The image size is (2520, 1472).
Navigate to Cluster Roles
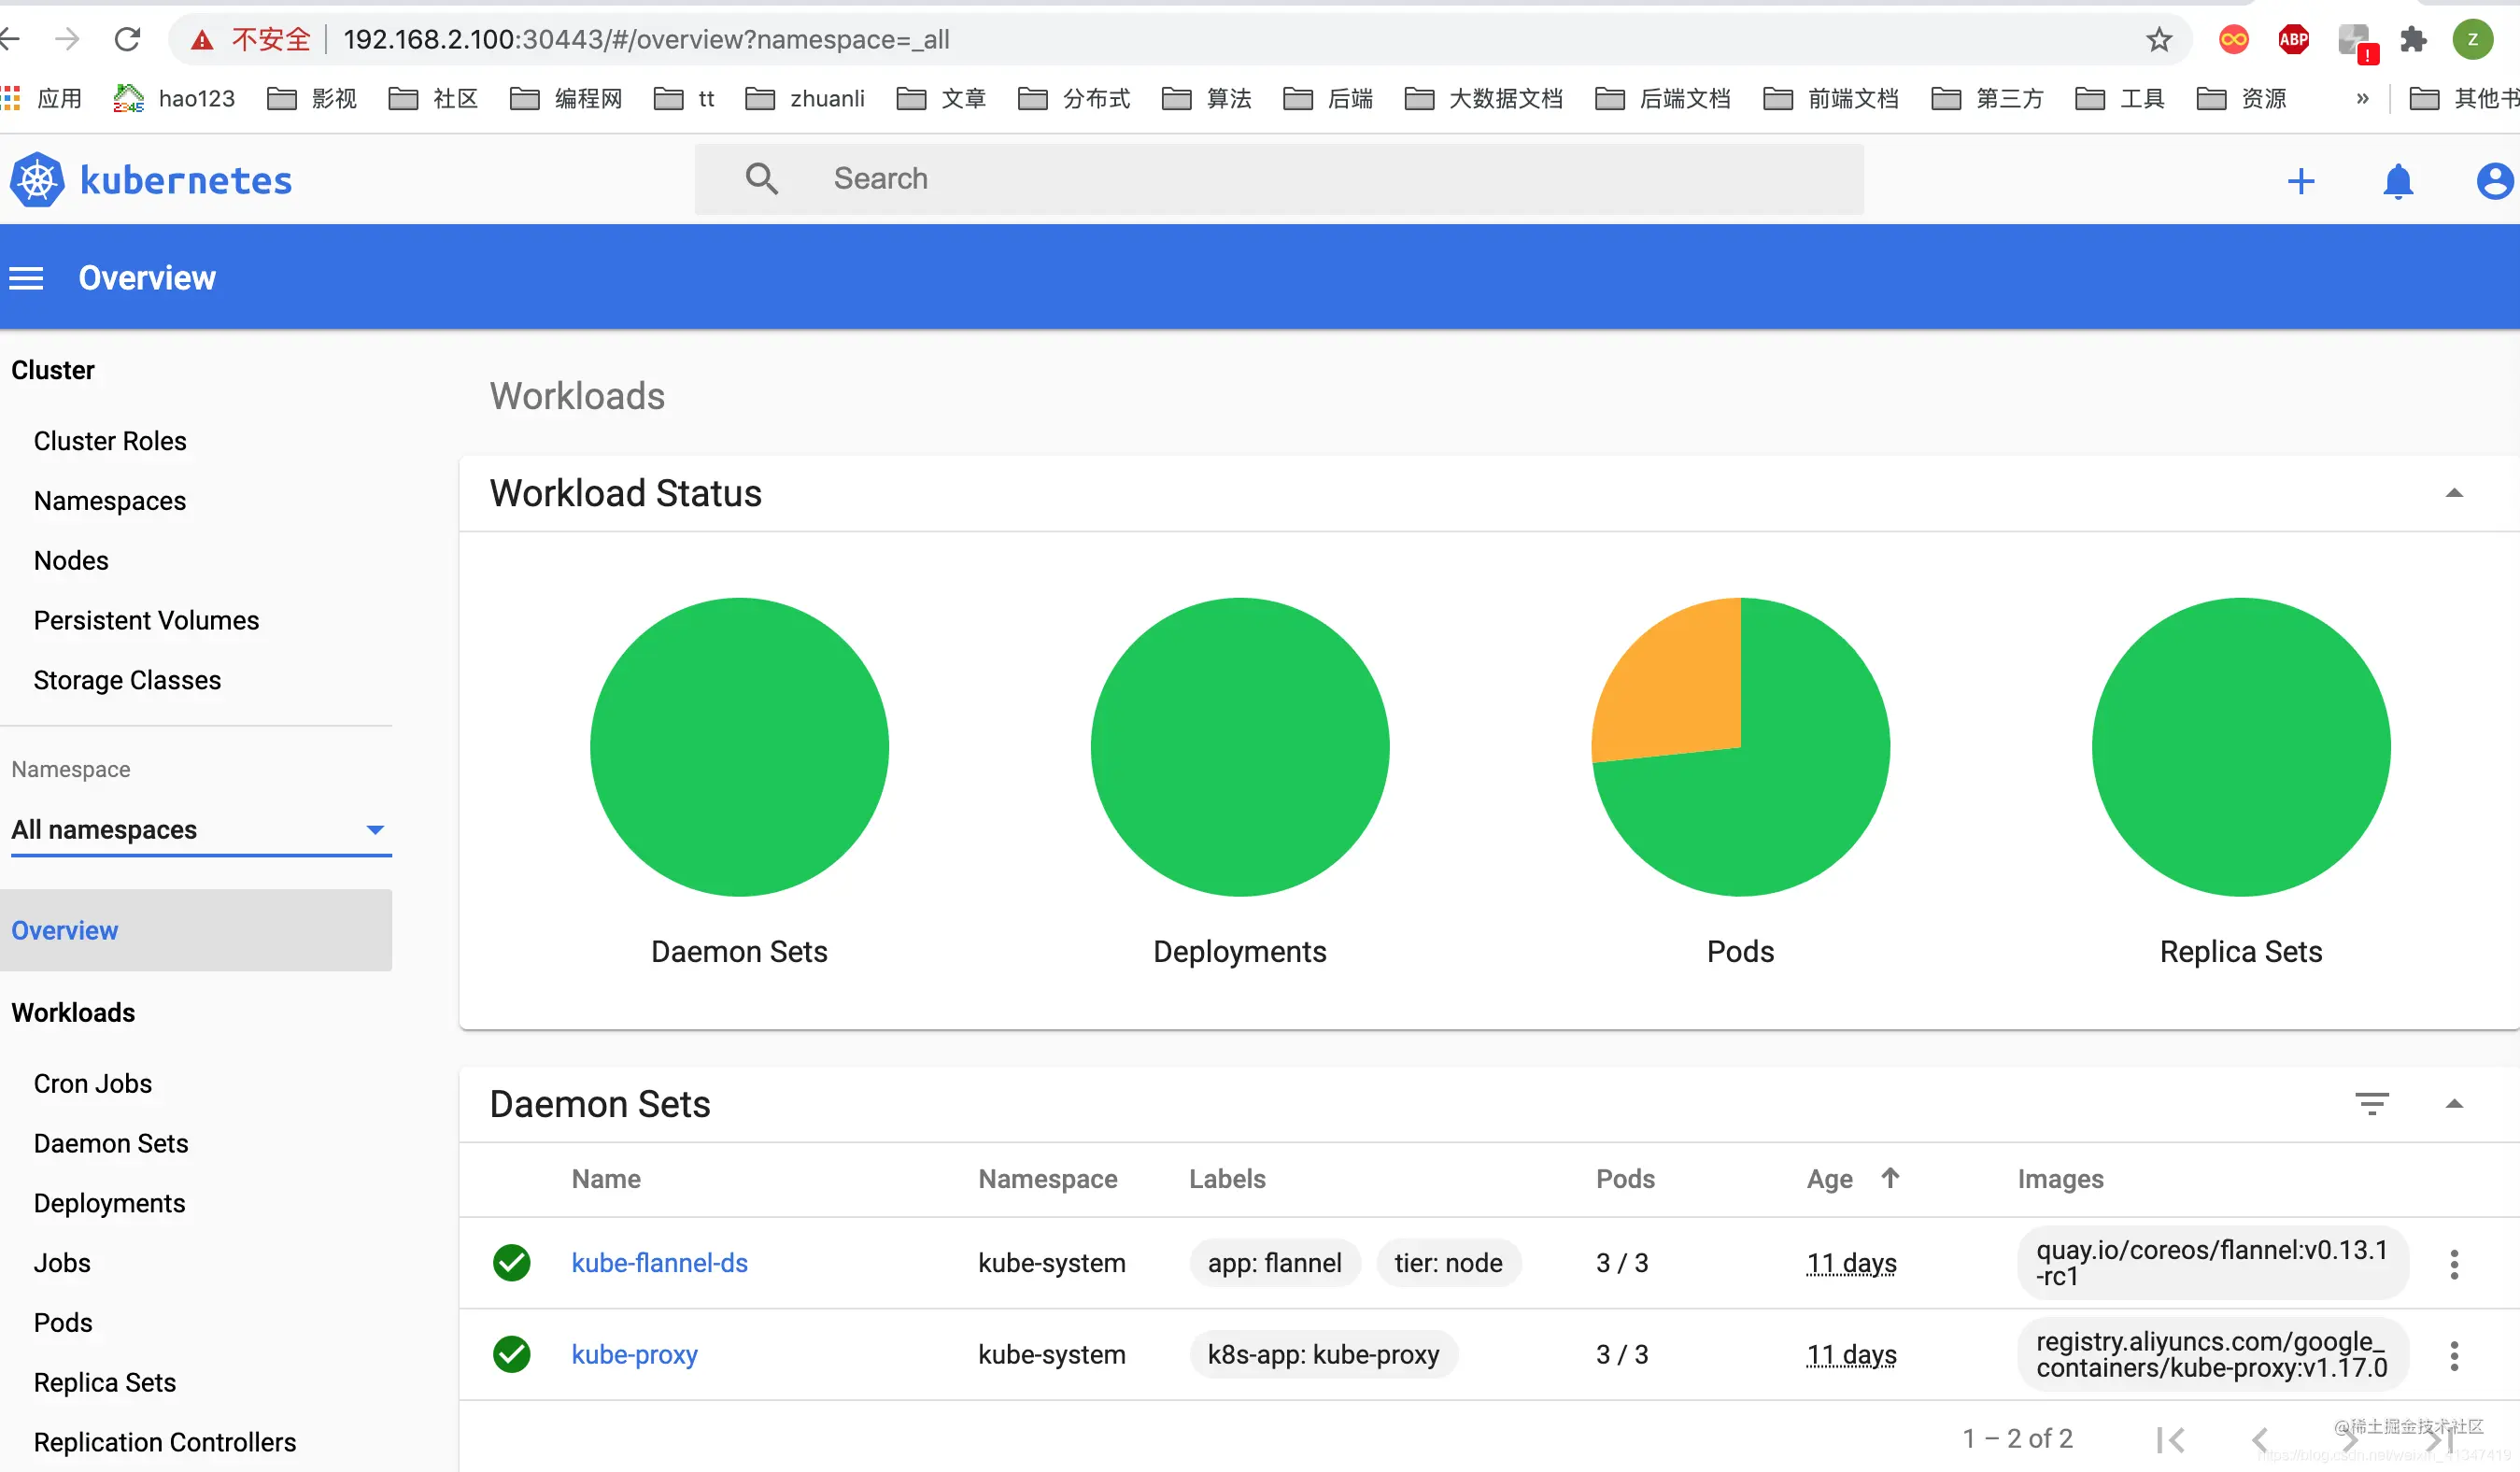(x=110, y=441)
